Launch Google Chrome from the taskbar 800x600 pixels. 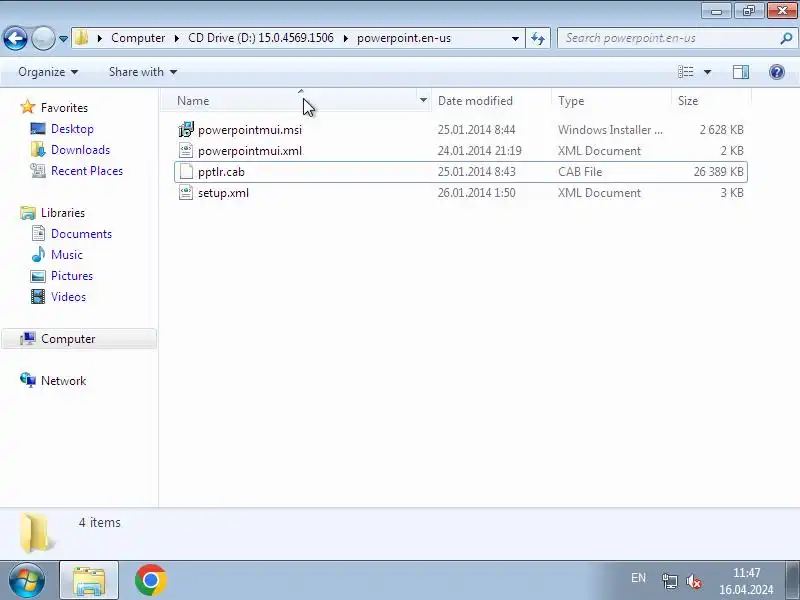[151, 580]
